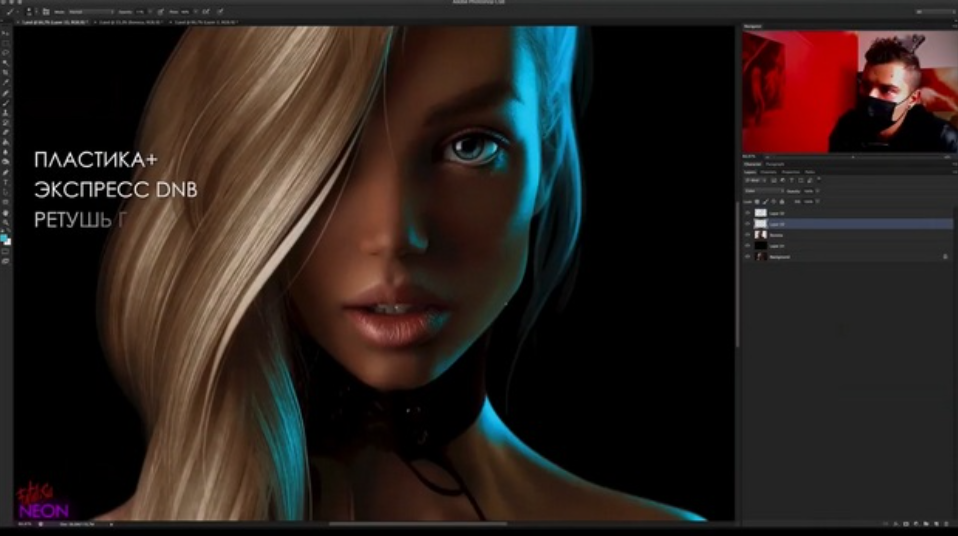Select the Eyedropper tool
Image resolution: width=958 pixels, height=536 pixels.
click(x=6, y=81)
